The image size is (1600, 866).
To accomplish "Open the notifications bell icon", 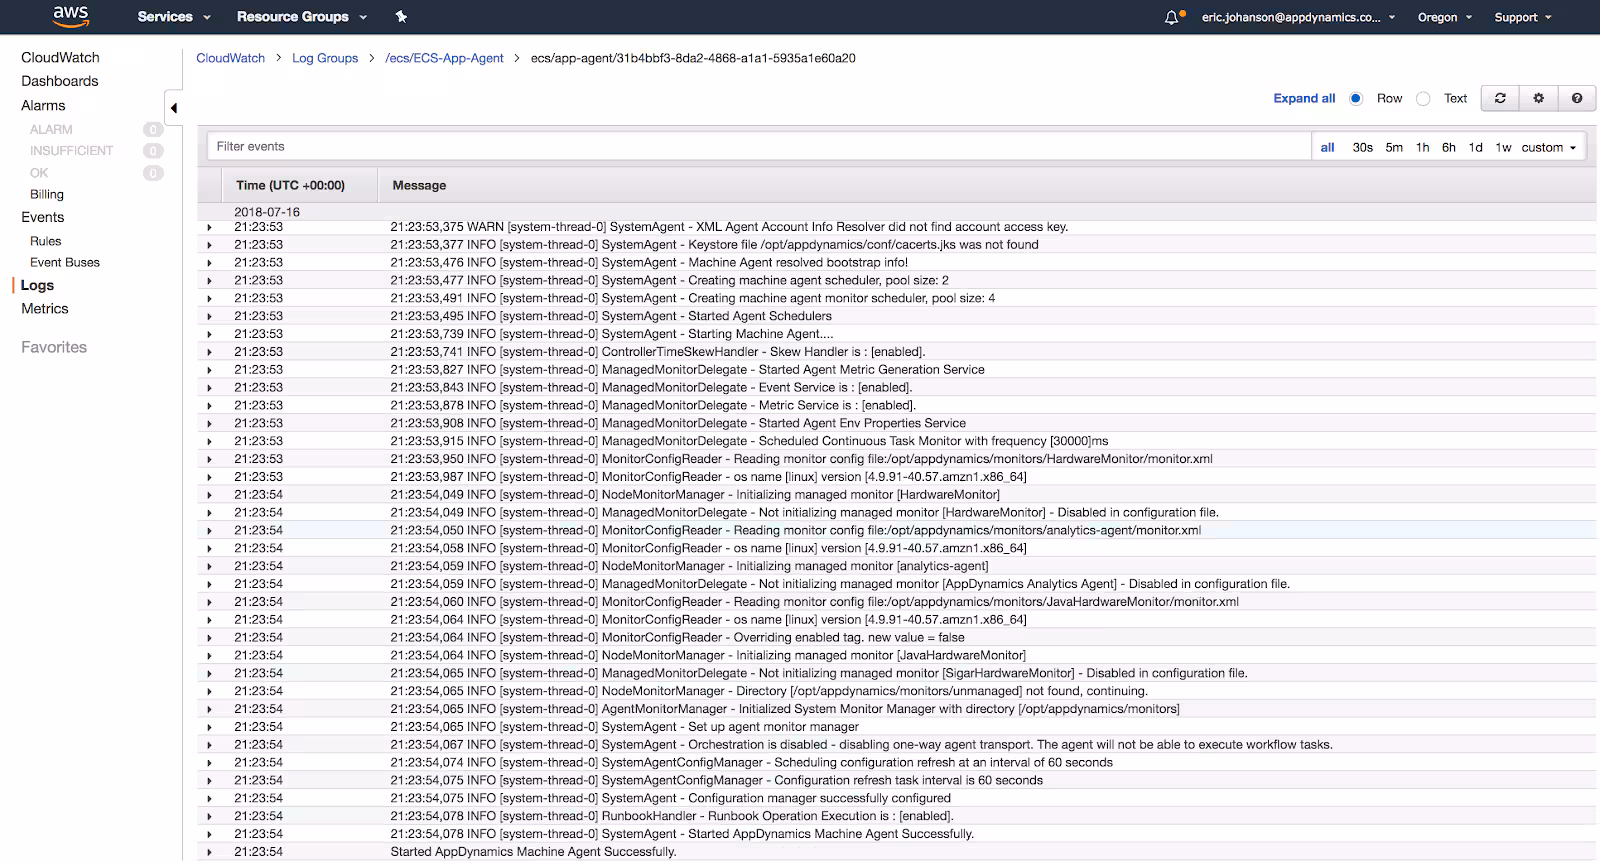I will pyautogui.click(x=1172, y=17).
